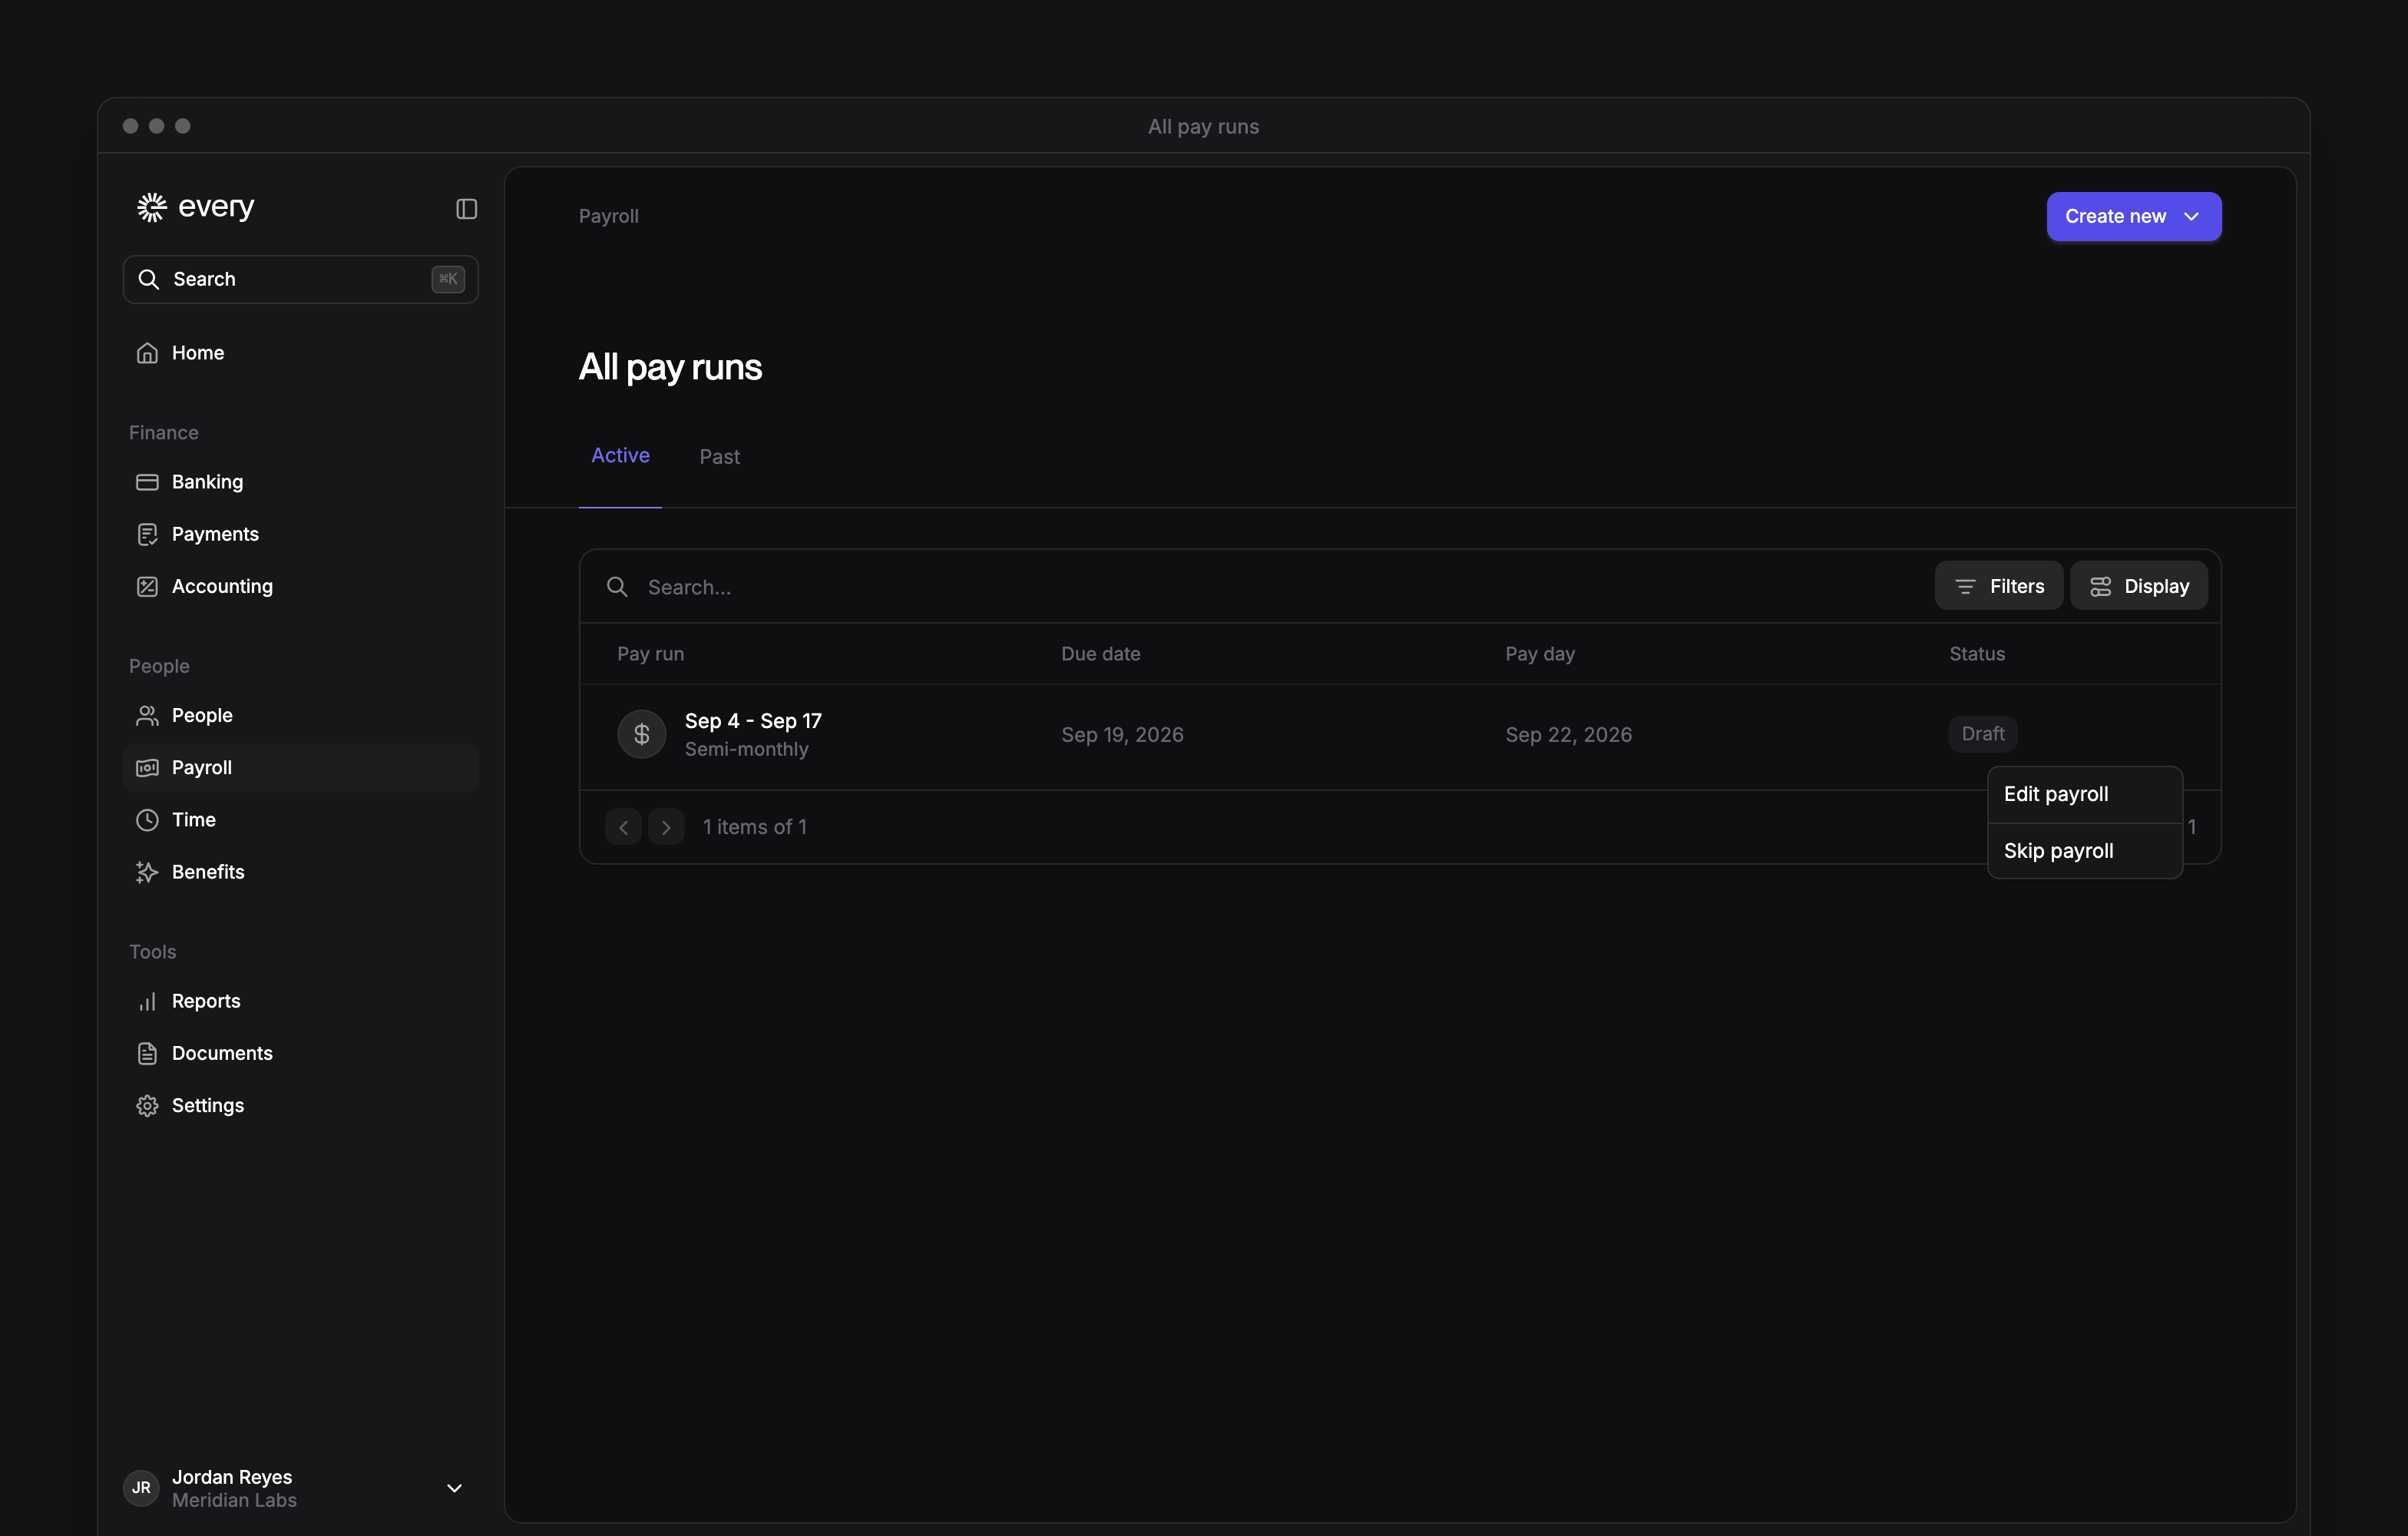Click the Draft status badge
This screenshot has height=1536, width=2408.
[x=1982, y=734]
